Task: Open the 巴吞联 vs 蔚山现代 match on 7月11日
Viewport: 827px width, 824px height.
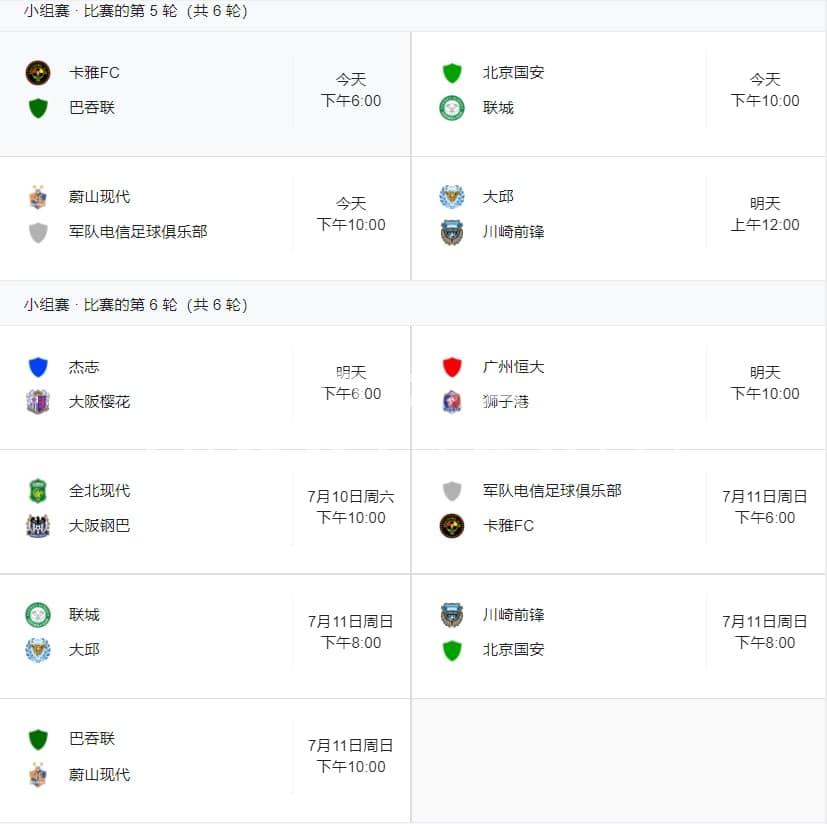Action: (x=205, y=760)
